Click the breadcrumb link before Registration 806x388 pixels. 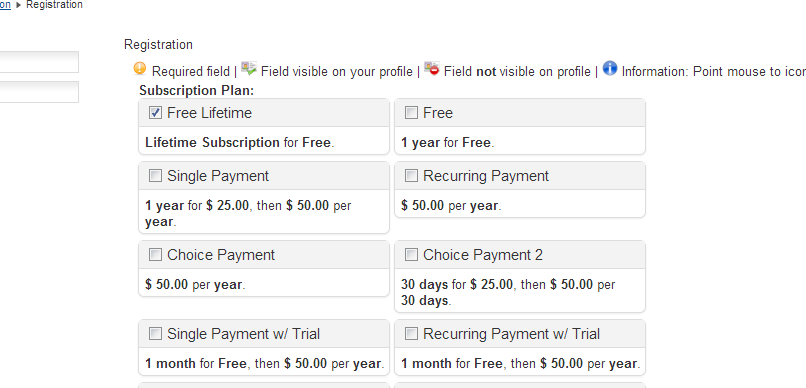pos(5,5)
